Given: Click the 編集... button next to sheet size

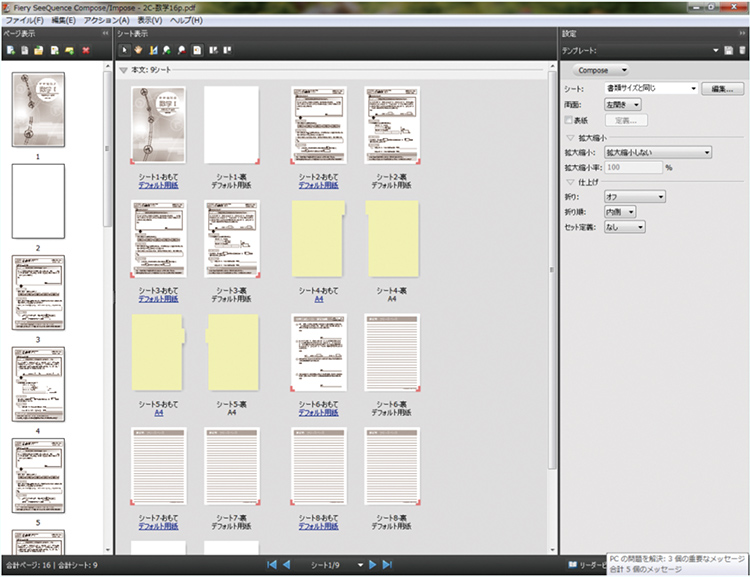Looking at the screenshot, I should (724, 89).
